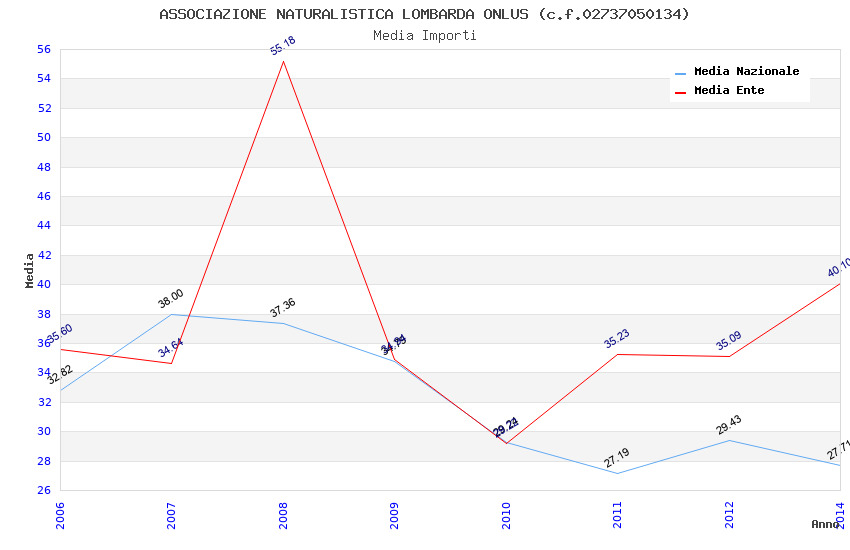The height and width of the screenshot is (550, 850).
Task: Click the 32 tick on the y-axis
Action: (44, 402)
